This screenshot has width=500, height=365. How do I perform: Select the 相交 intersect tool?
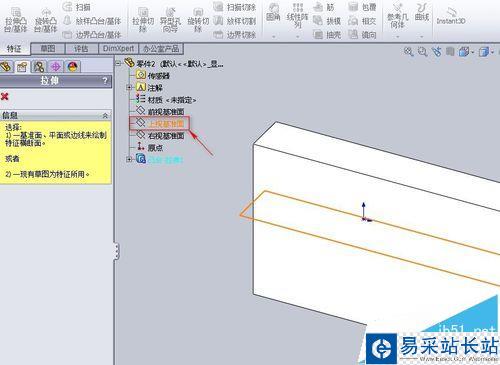tap(362, 21)
